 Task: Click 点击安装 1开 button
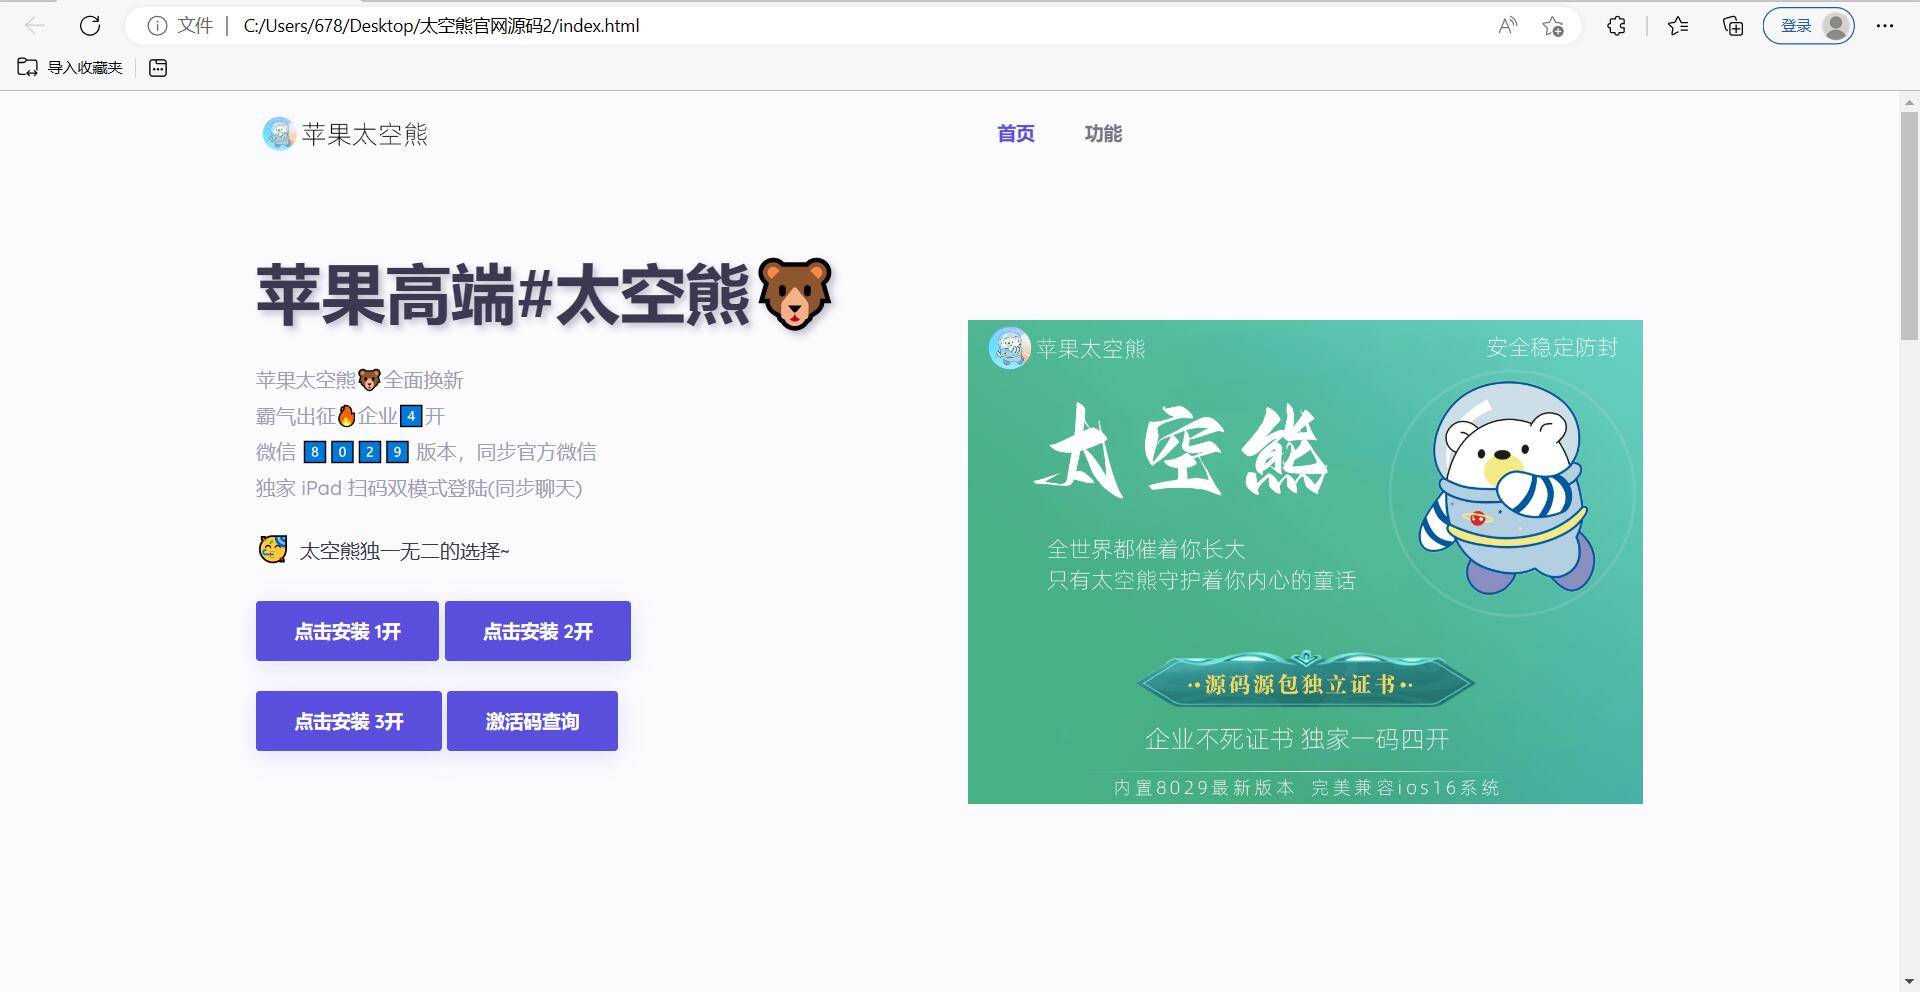coord(347,630)
